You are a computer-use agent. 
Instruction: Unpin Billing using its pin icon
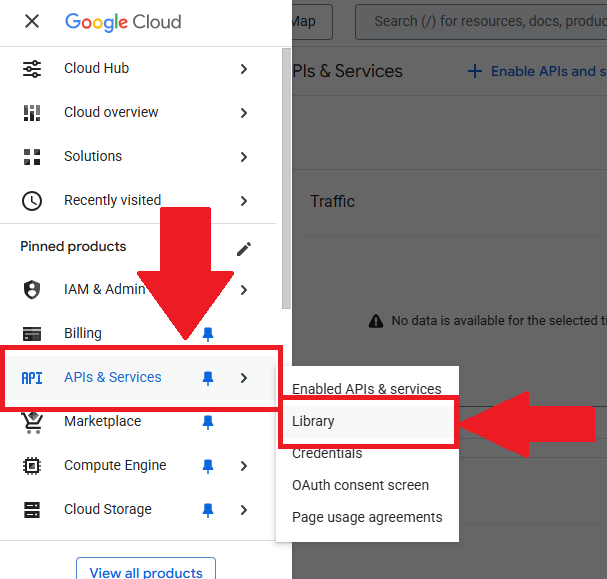pyautogui.click(x=208, y=334)
